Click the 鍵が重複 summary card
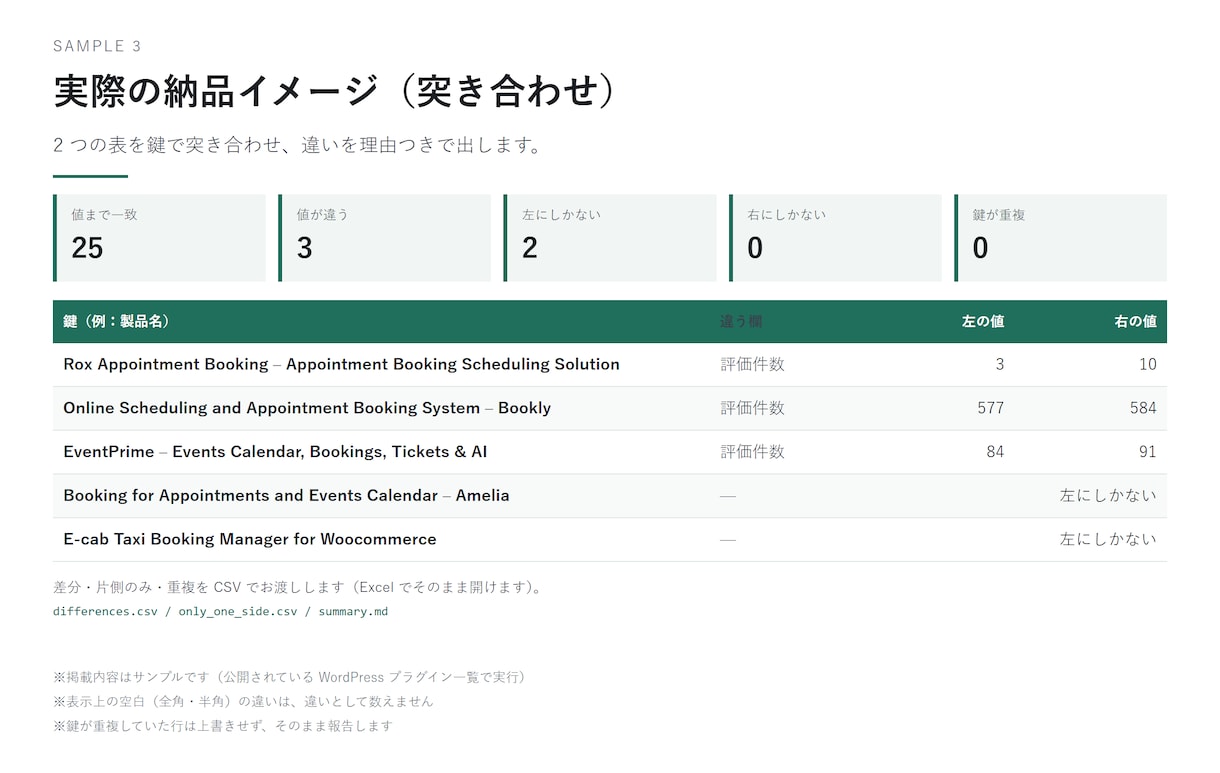Screen dimensions: 1220x773 click(x=1061, y=238)
